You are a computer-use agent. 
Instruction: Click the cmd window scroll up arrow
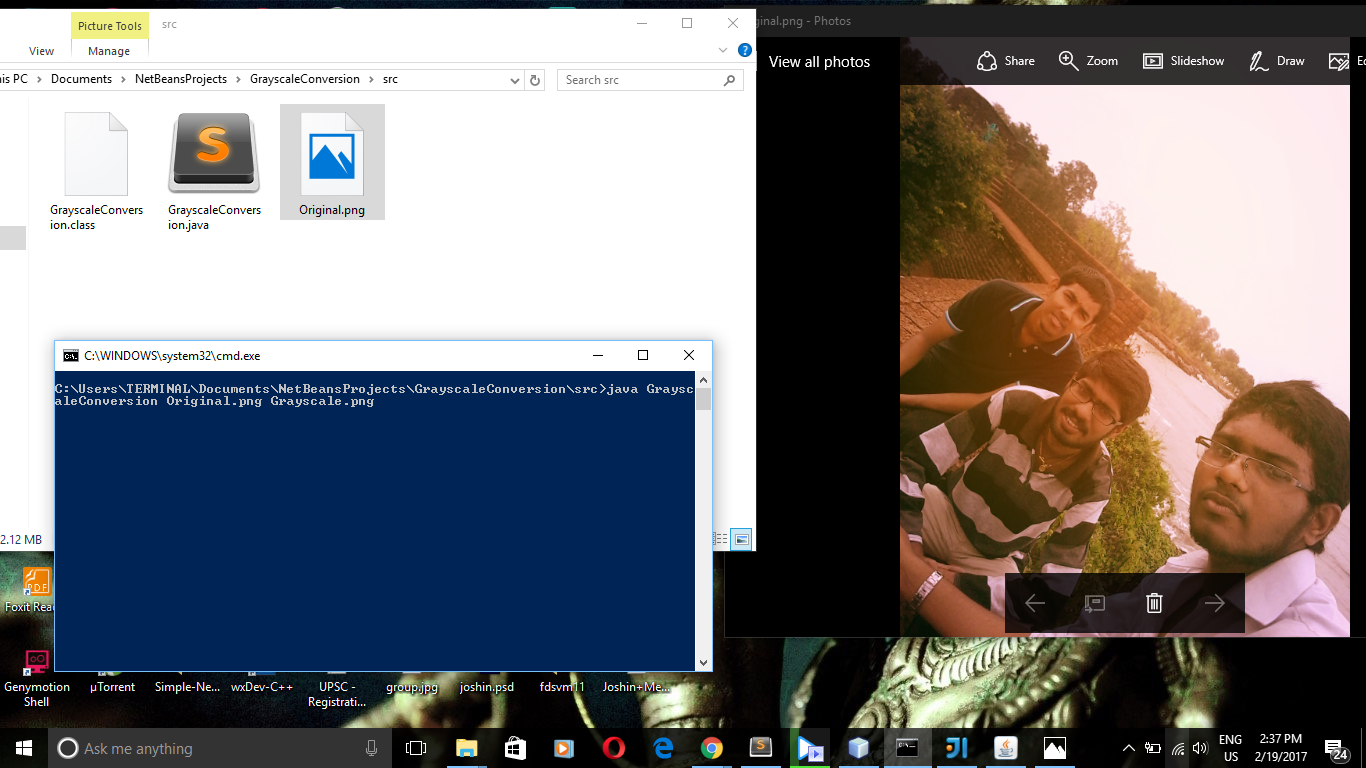[704, 381]
